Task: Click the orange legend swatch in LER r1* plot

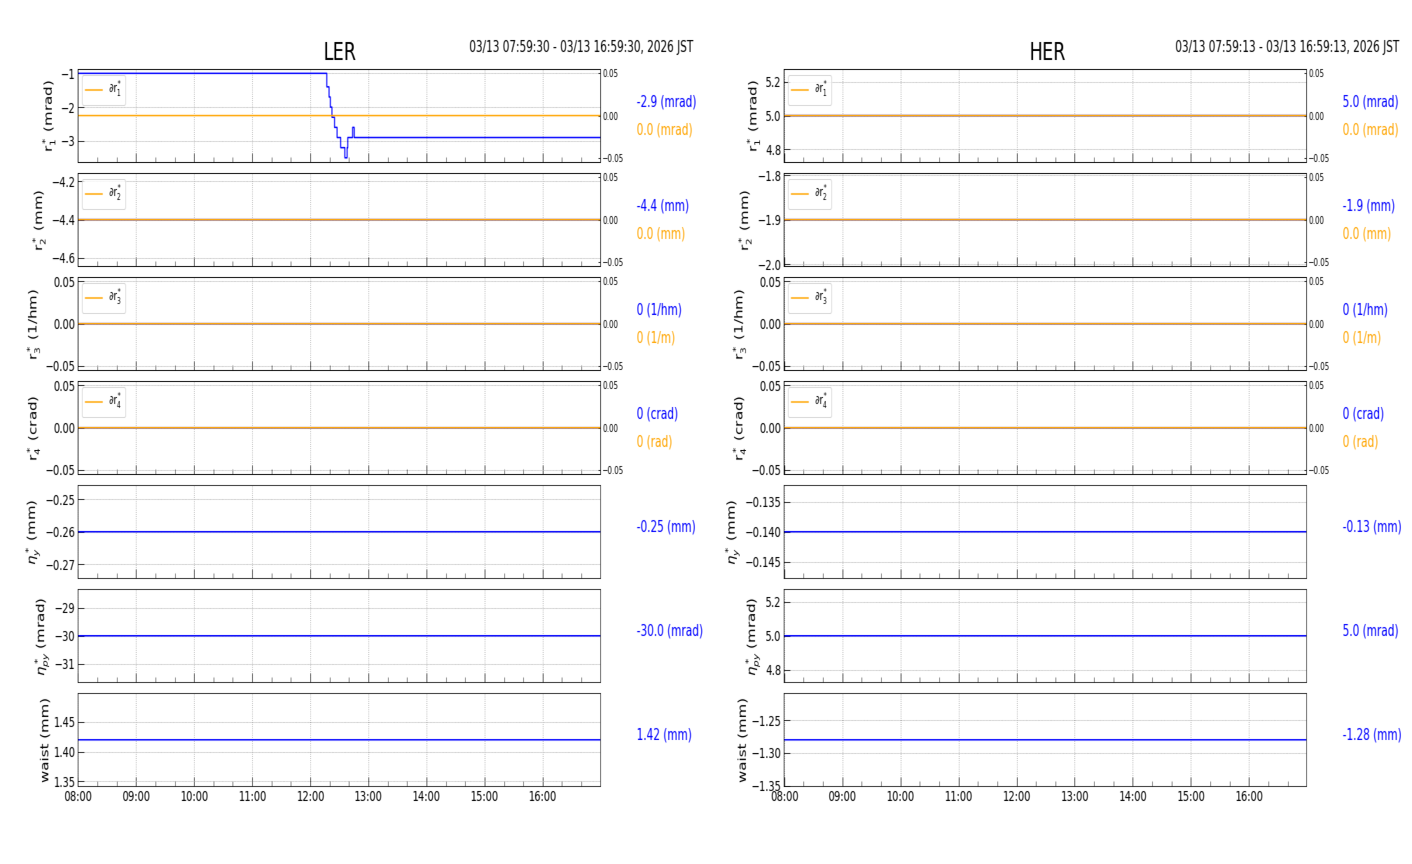Action: coord(94,90)
